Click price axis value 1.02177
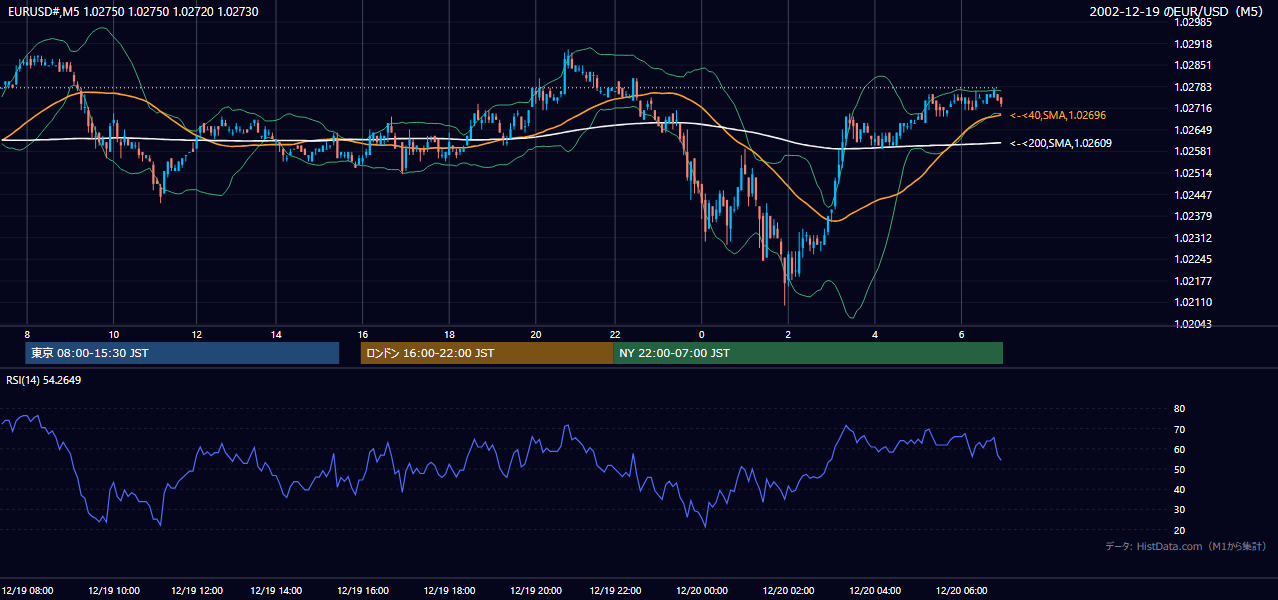Screen dimensions: 1278x600 [x=1192, y=281]
